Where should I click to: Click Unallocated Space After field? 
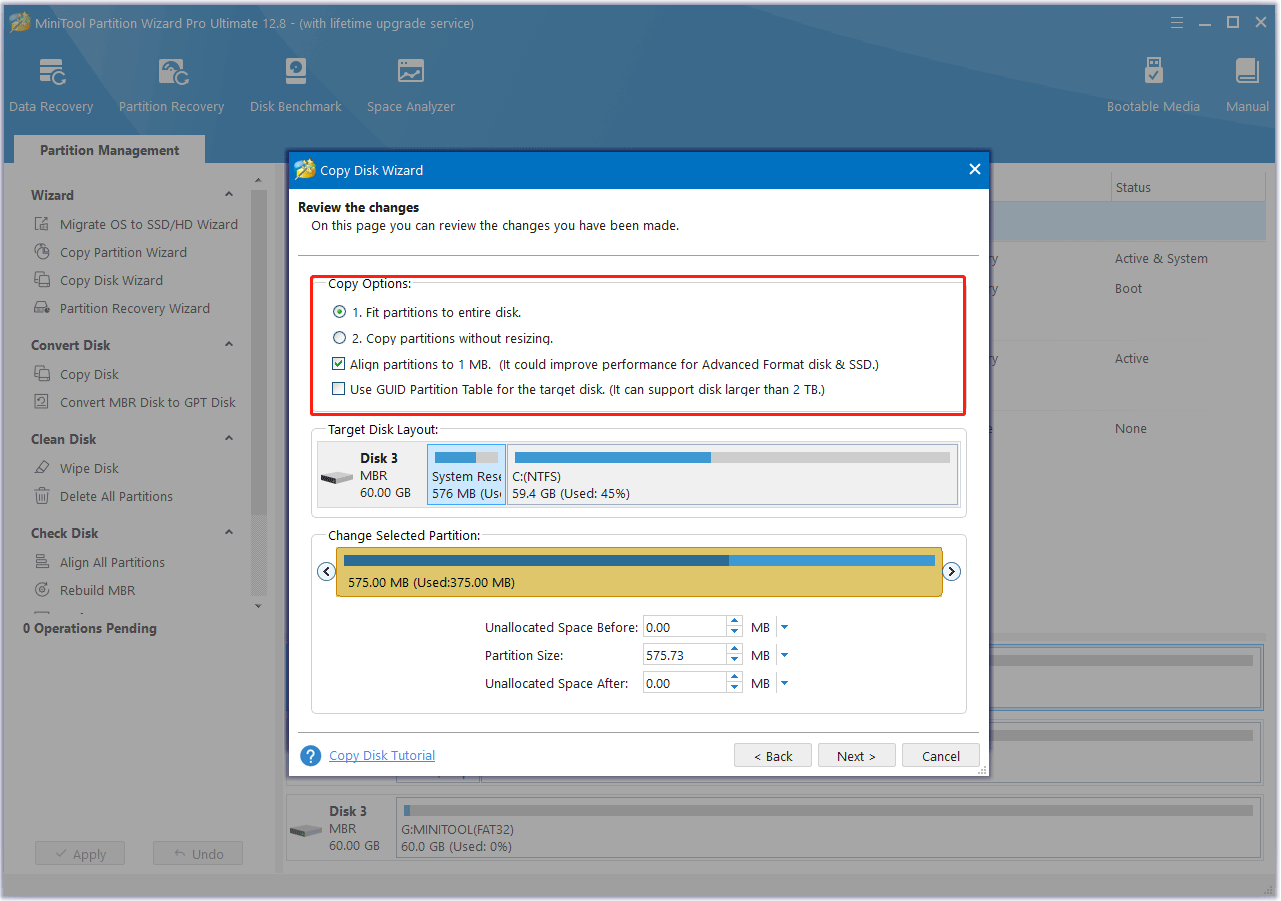click(684, 683)
